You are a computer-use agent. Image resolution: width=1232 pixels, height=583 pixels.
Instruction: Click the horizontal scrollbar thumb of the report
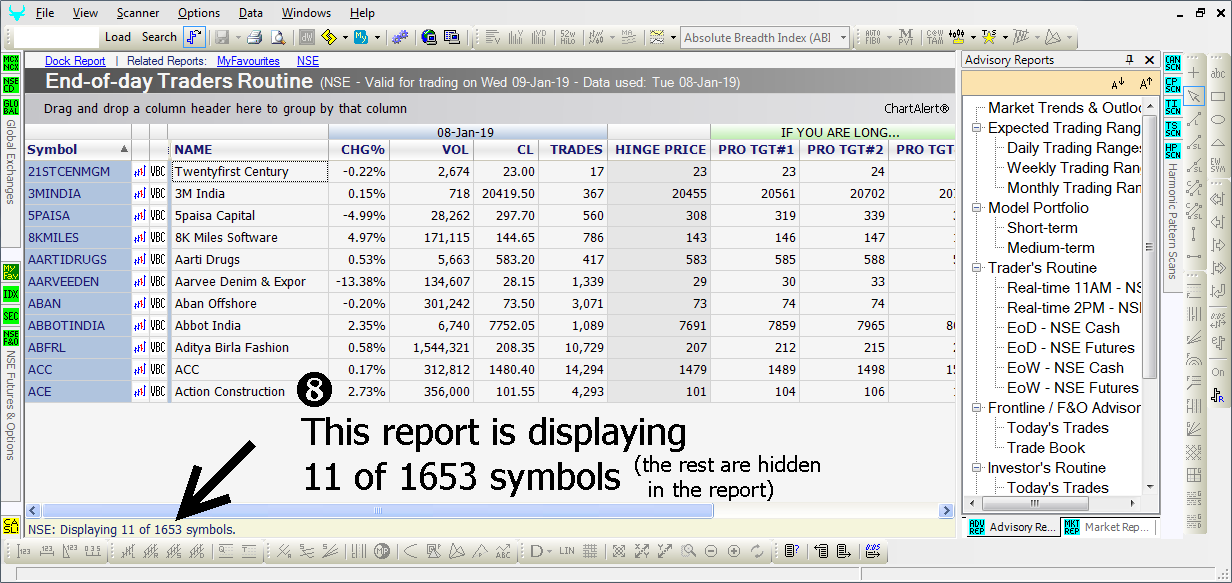(377, 511)
